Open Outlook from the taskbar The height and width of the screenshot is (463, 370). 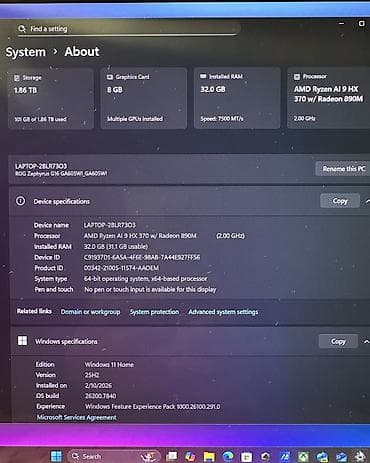click(341, 457)
